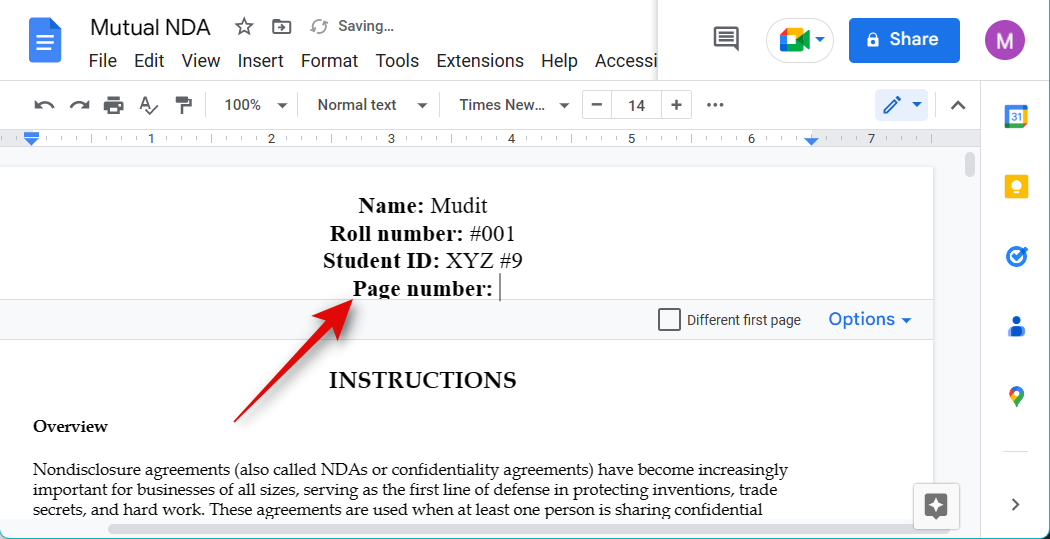This screenshot has height=539, width=1050.
Task: Select the Paint format roller icon
Action: [x=183, y=105]
